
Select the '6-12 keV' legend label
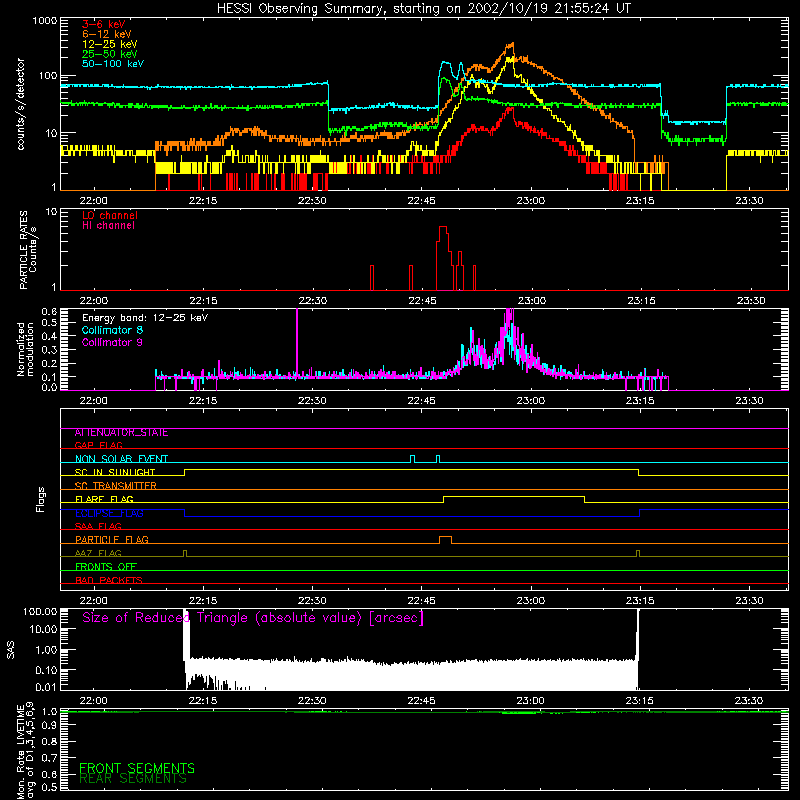pyautogui.click(x=107, y=34)
